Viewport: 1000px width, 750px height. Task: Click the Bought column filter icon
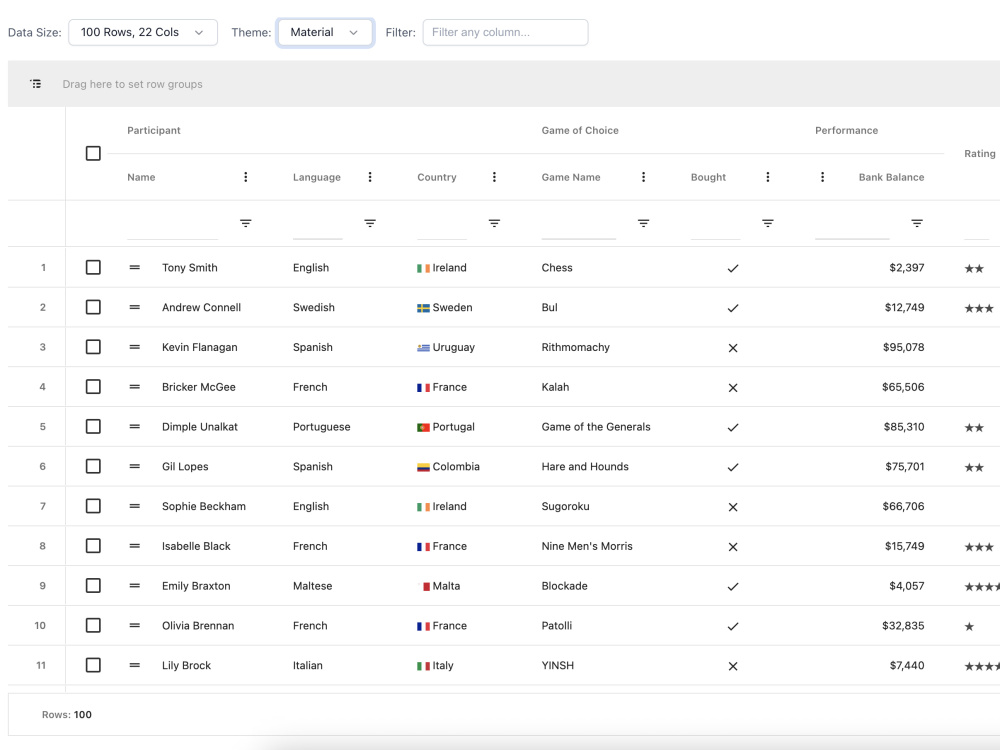768,223
